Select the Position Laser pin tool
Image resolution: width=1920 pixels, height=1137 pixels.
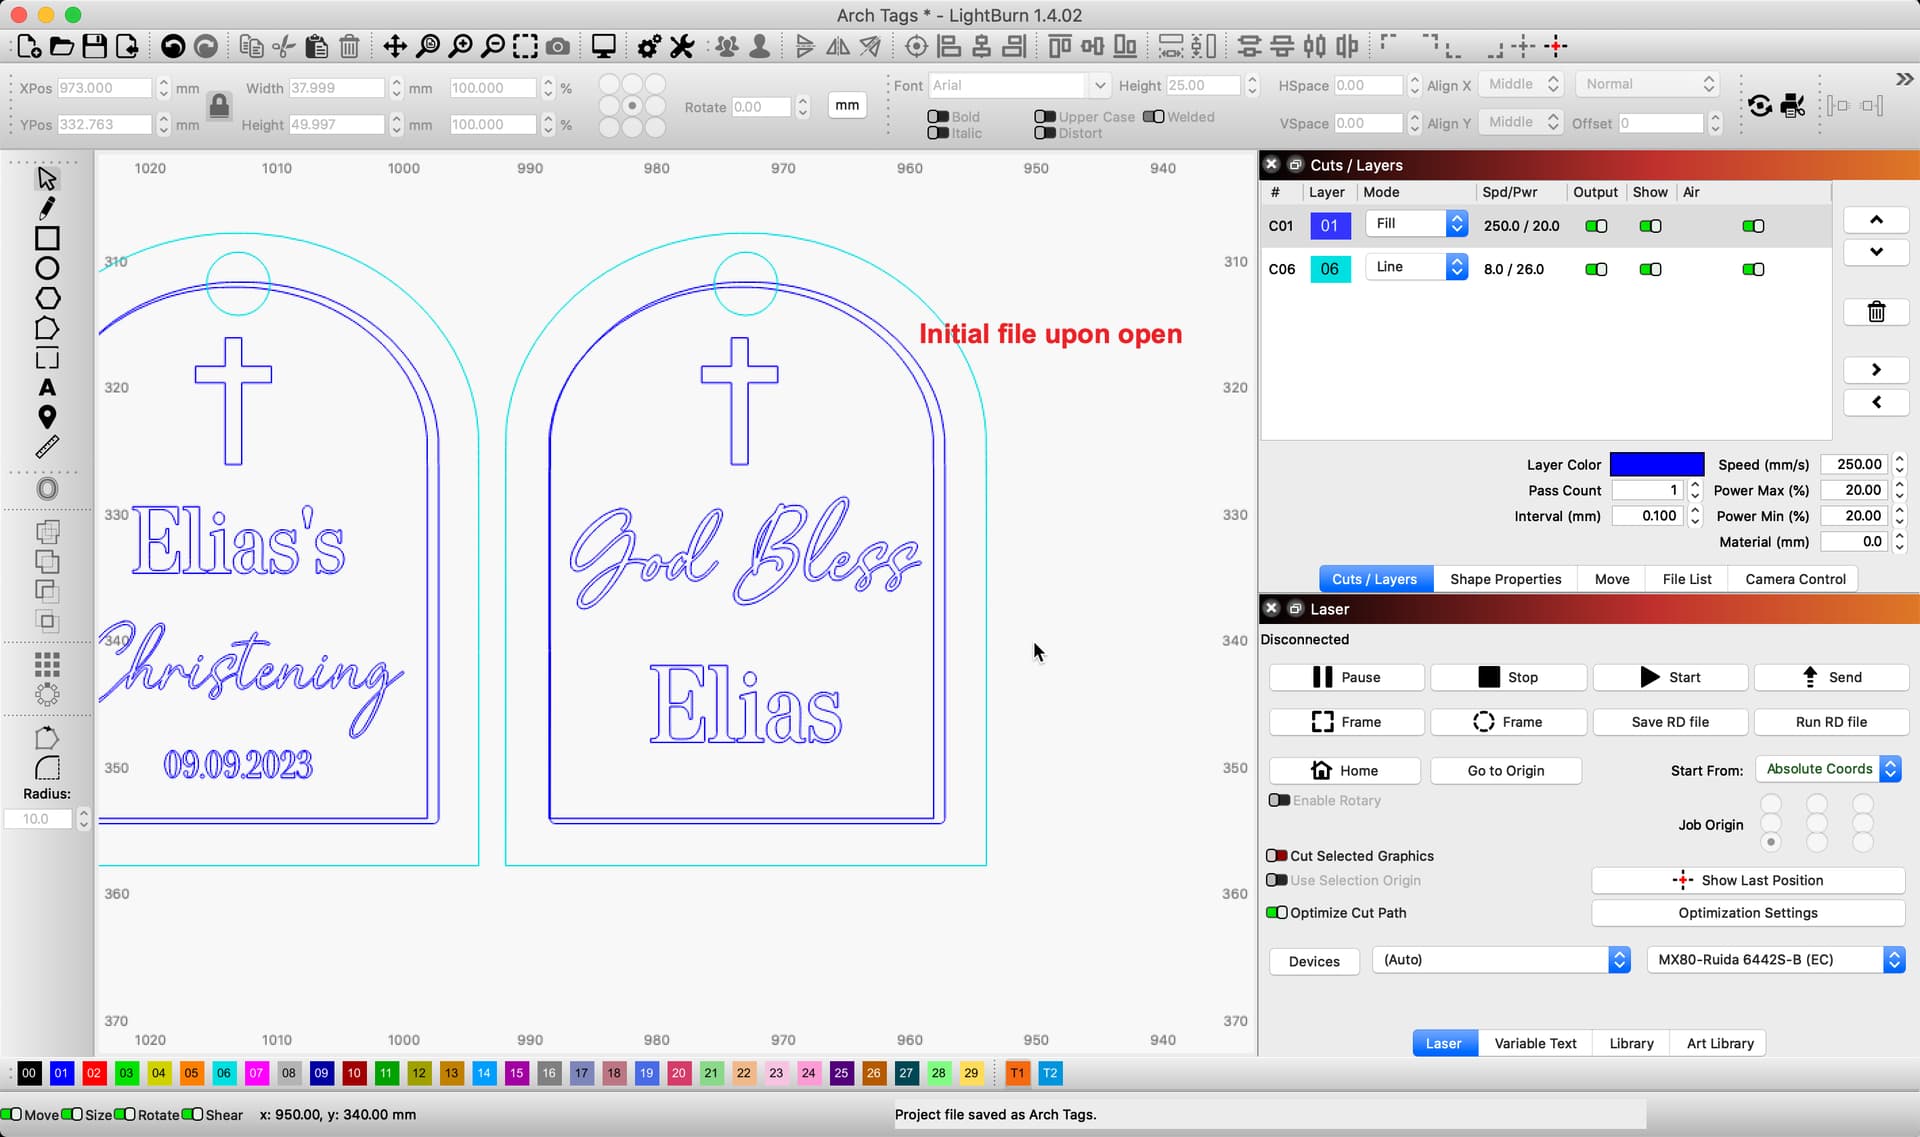pos(47,417)
